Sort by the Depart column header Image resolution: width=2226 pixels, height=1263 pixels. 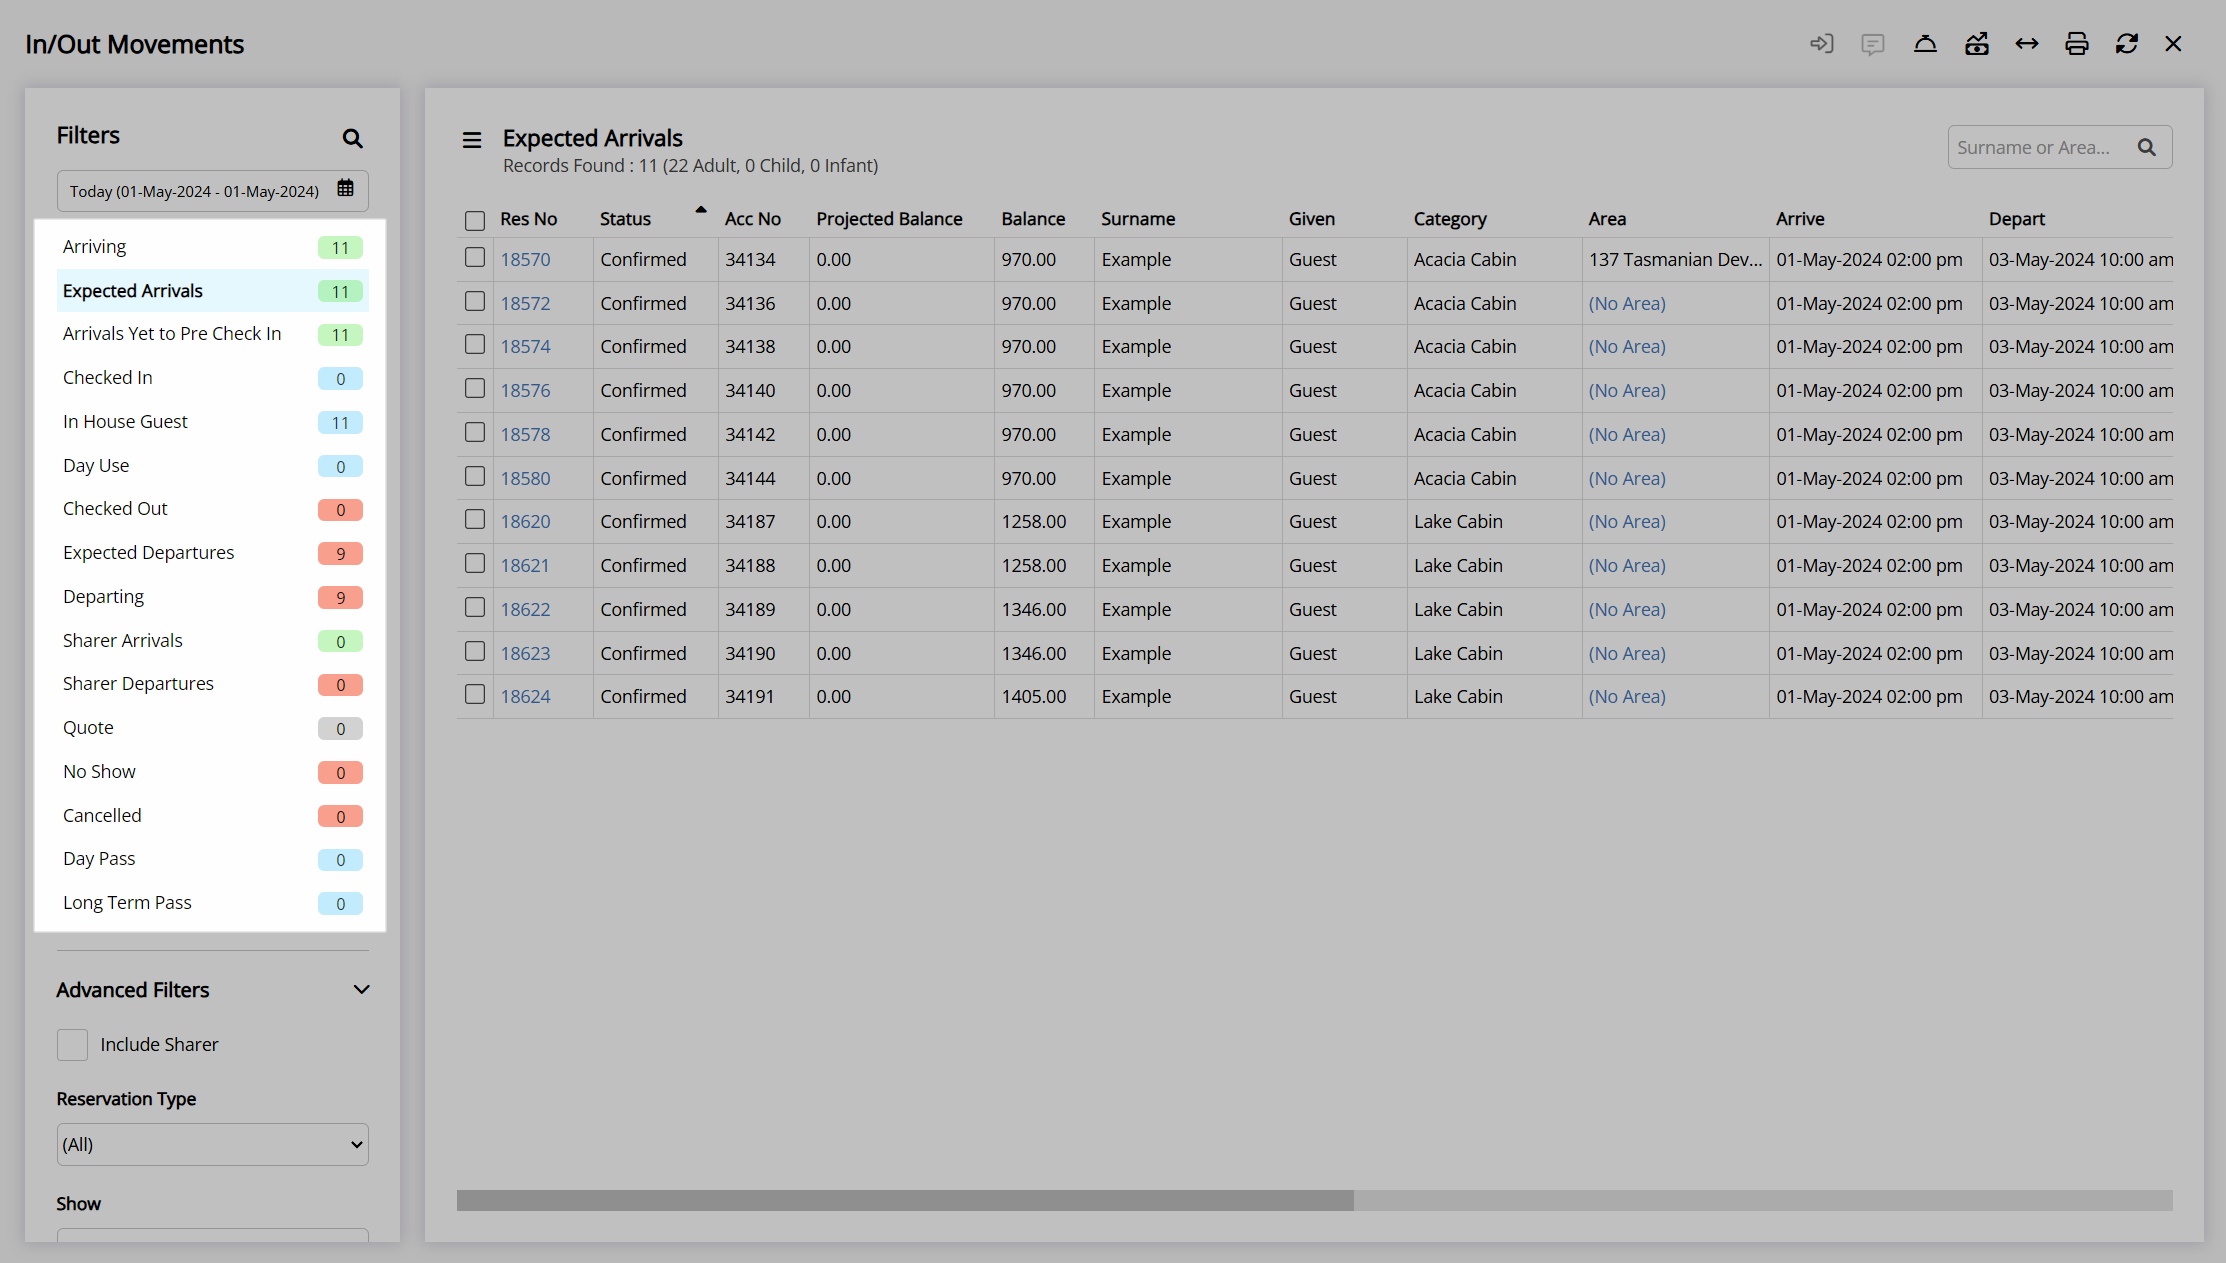pos(2016,219)
